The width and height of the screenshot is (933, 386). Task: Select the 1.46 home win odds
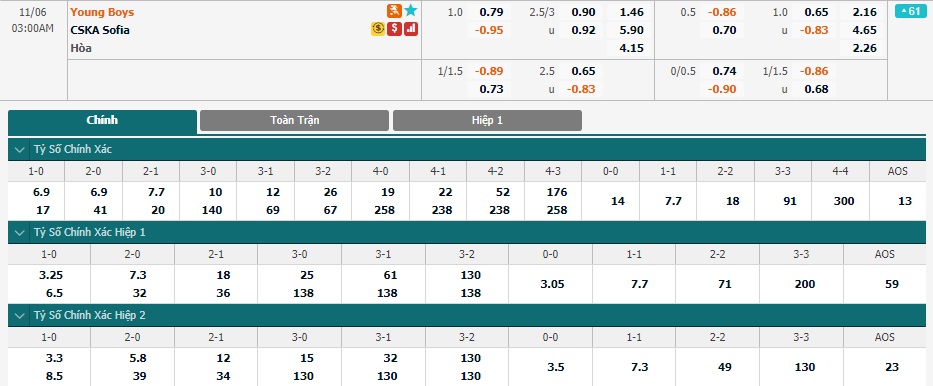pos(631,12)
